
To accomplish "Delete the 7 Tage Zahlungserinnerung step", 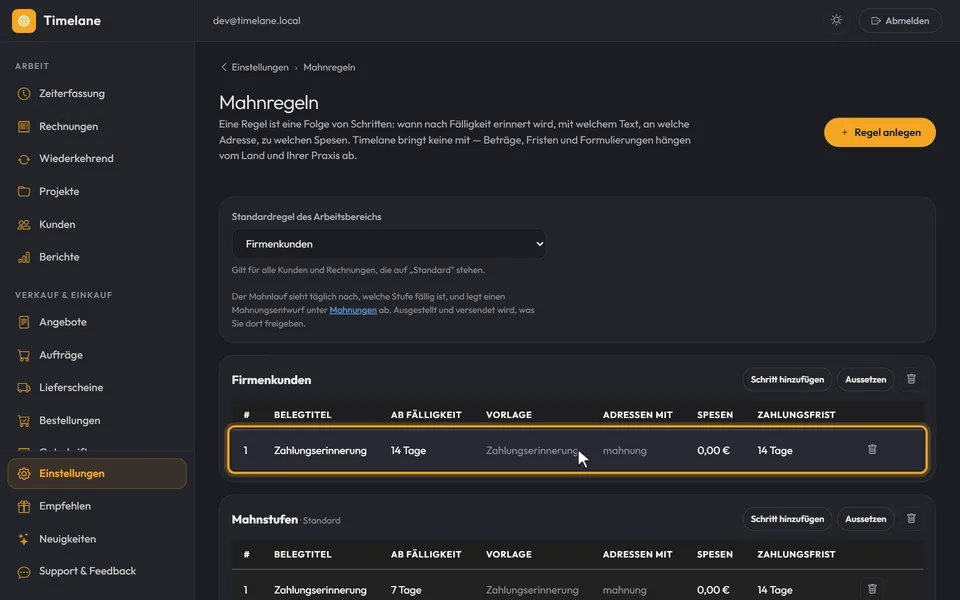I will [x=872, y=590].
